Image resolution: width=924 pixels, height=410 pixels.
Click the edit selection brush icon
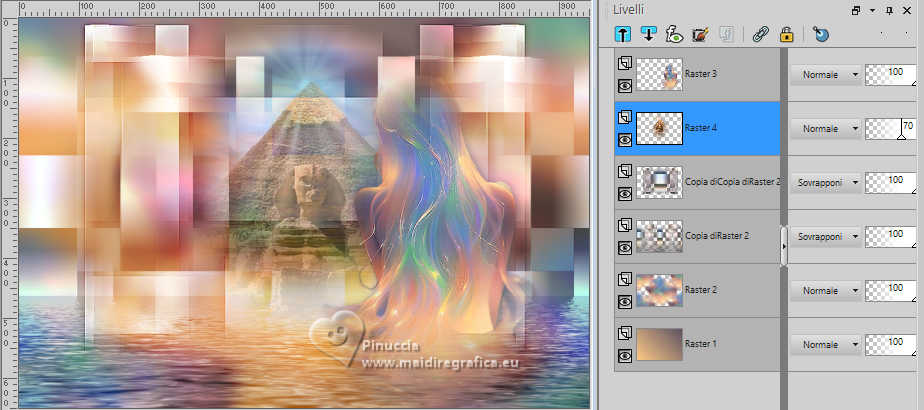tap(700, 34)
